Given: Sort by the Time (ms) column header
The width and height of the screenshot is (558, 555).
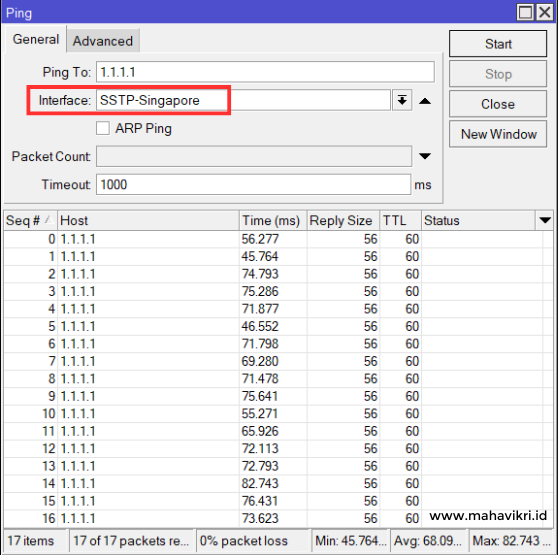Looking at the screenshot, I should point(273,221).
